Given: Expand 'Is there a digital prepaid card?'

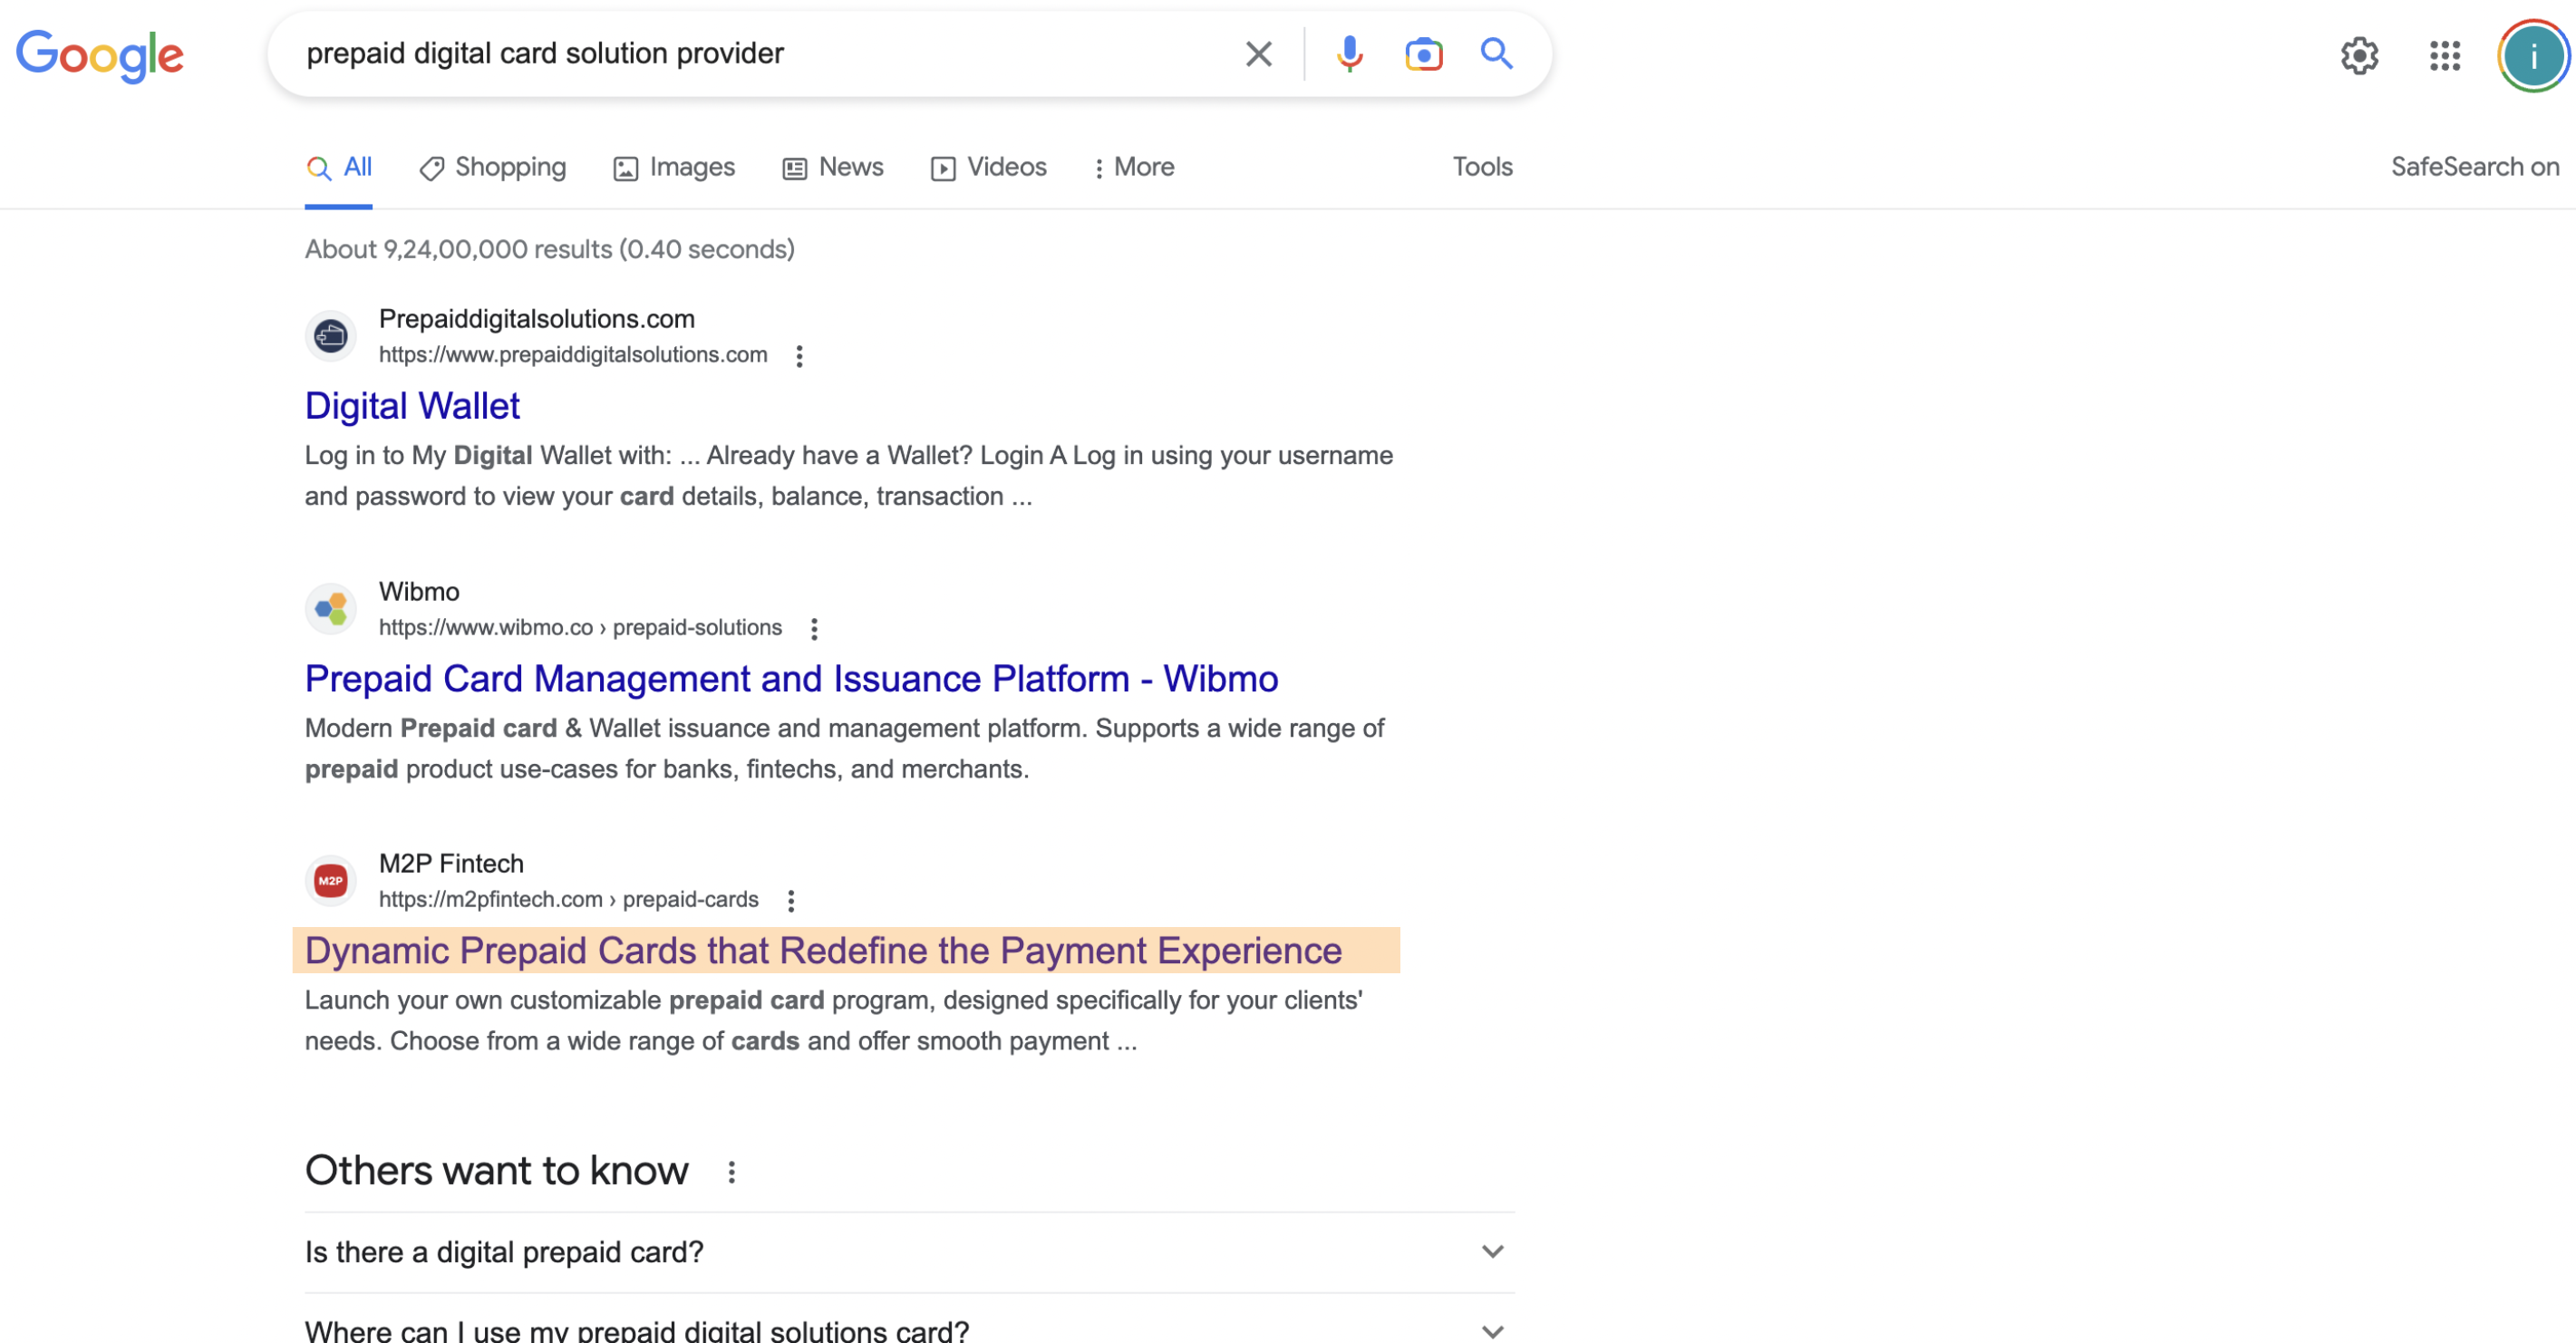Looking at the screenshot, I should click(x=909, y=1252).
